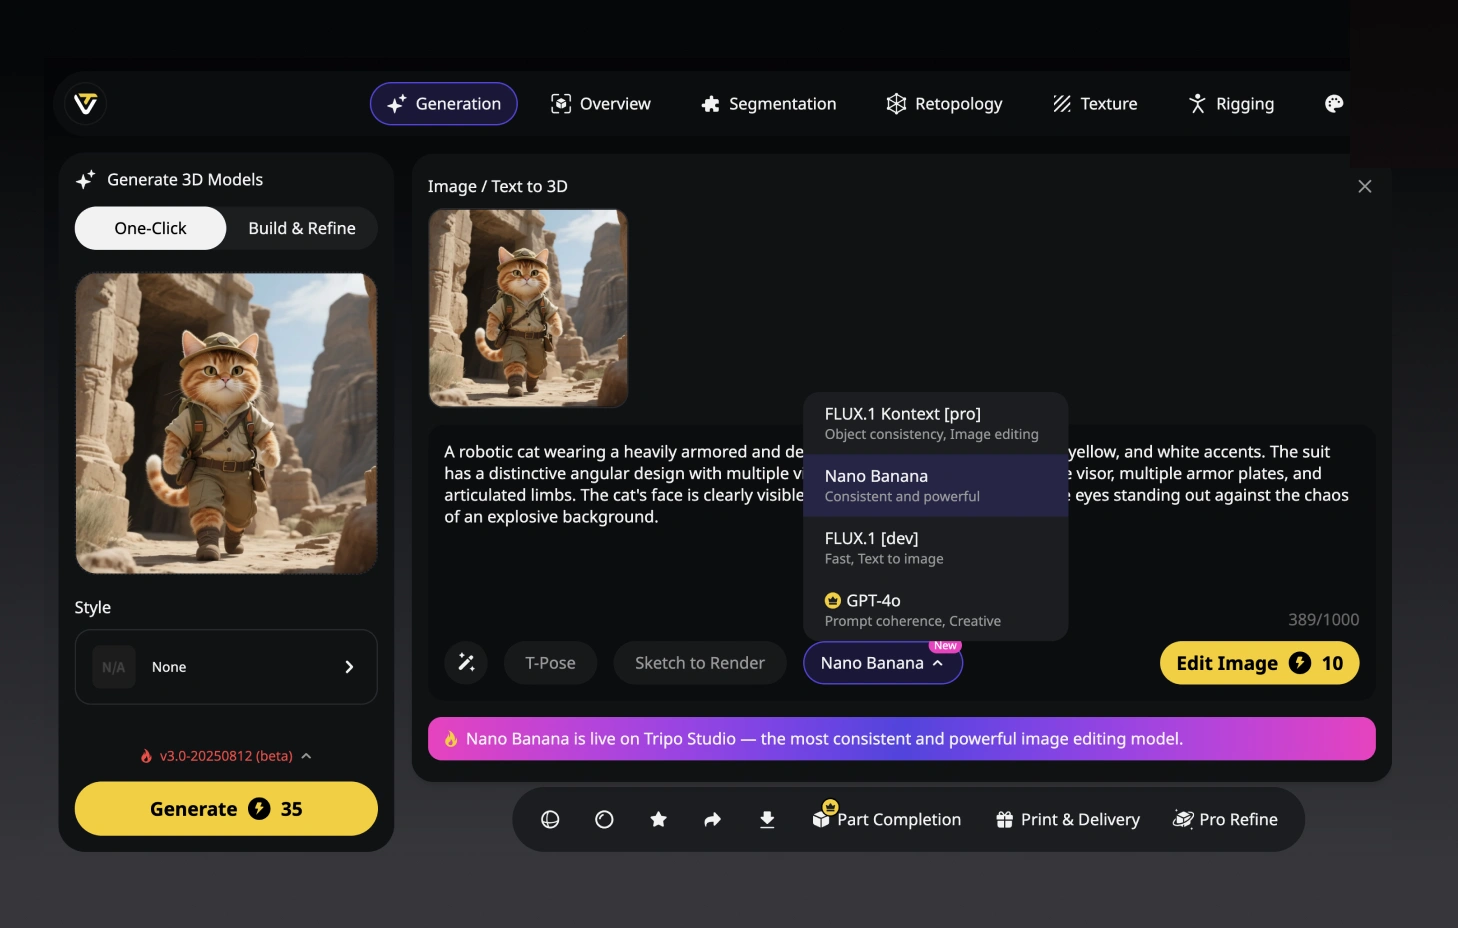The width and height of the screenshot is (1458, 928).
Task: Click the magic wand prompt enhance icon
Action: click(466, 663)
